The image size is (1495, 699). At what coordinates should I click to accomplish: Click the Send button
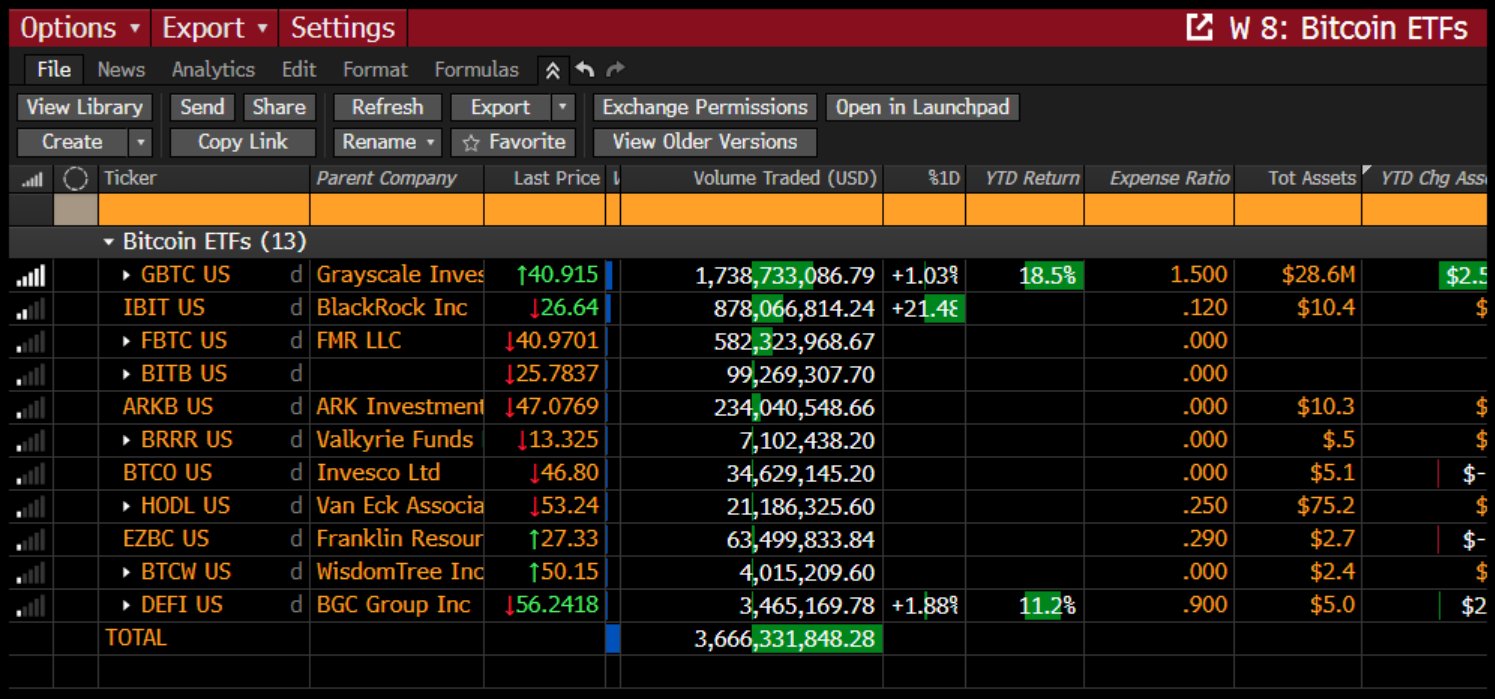[202, 107]
